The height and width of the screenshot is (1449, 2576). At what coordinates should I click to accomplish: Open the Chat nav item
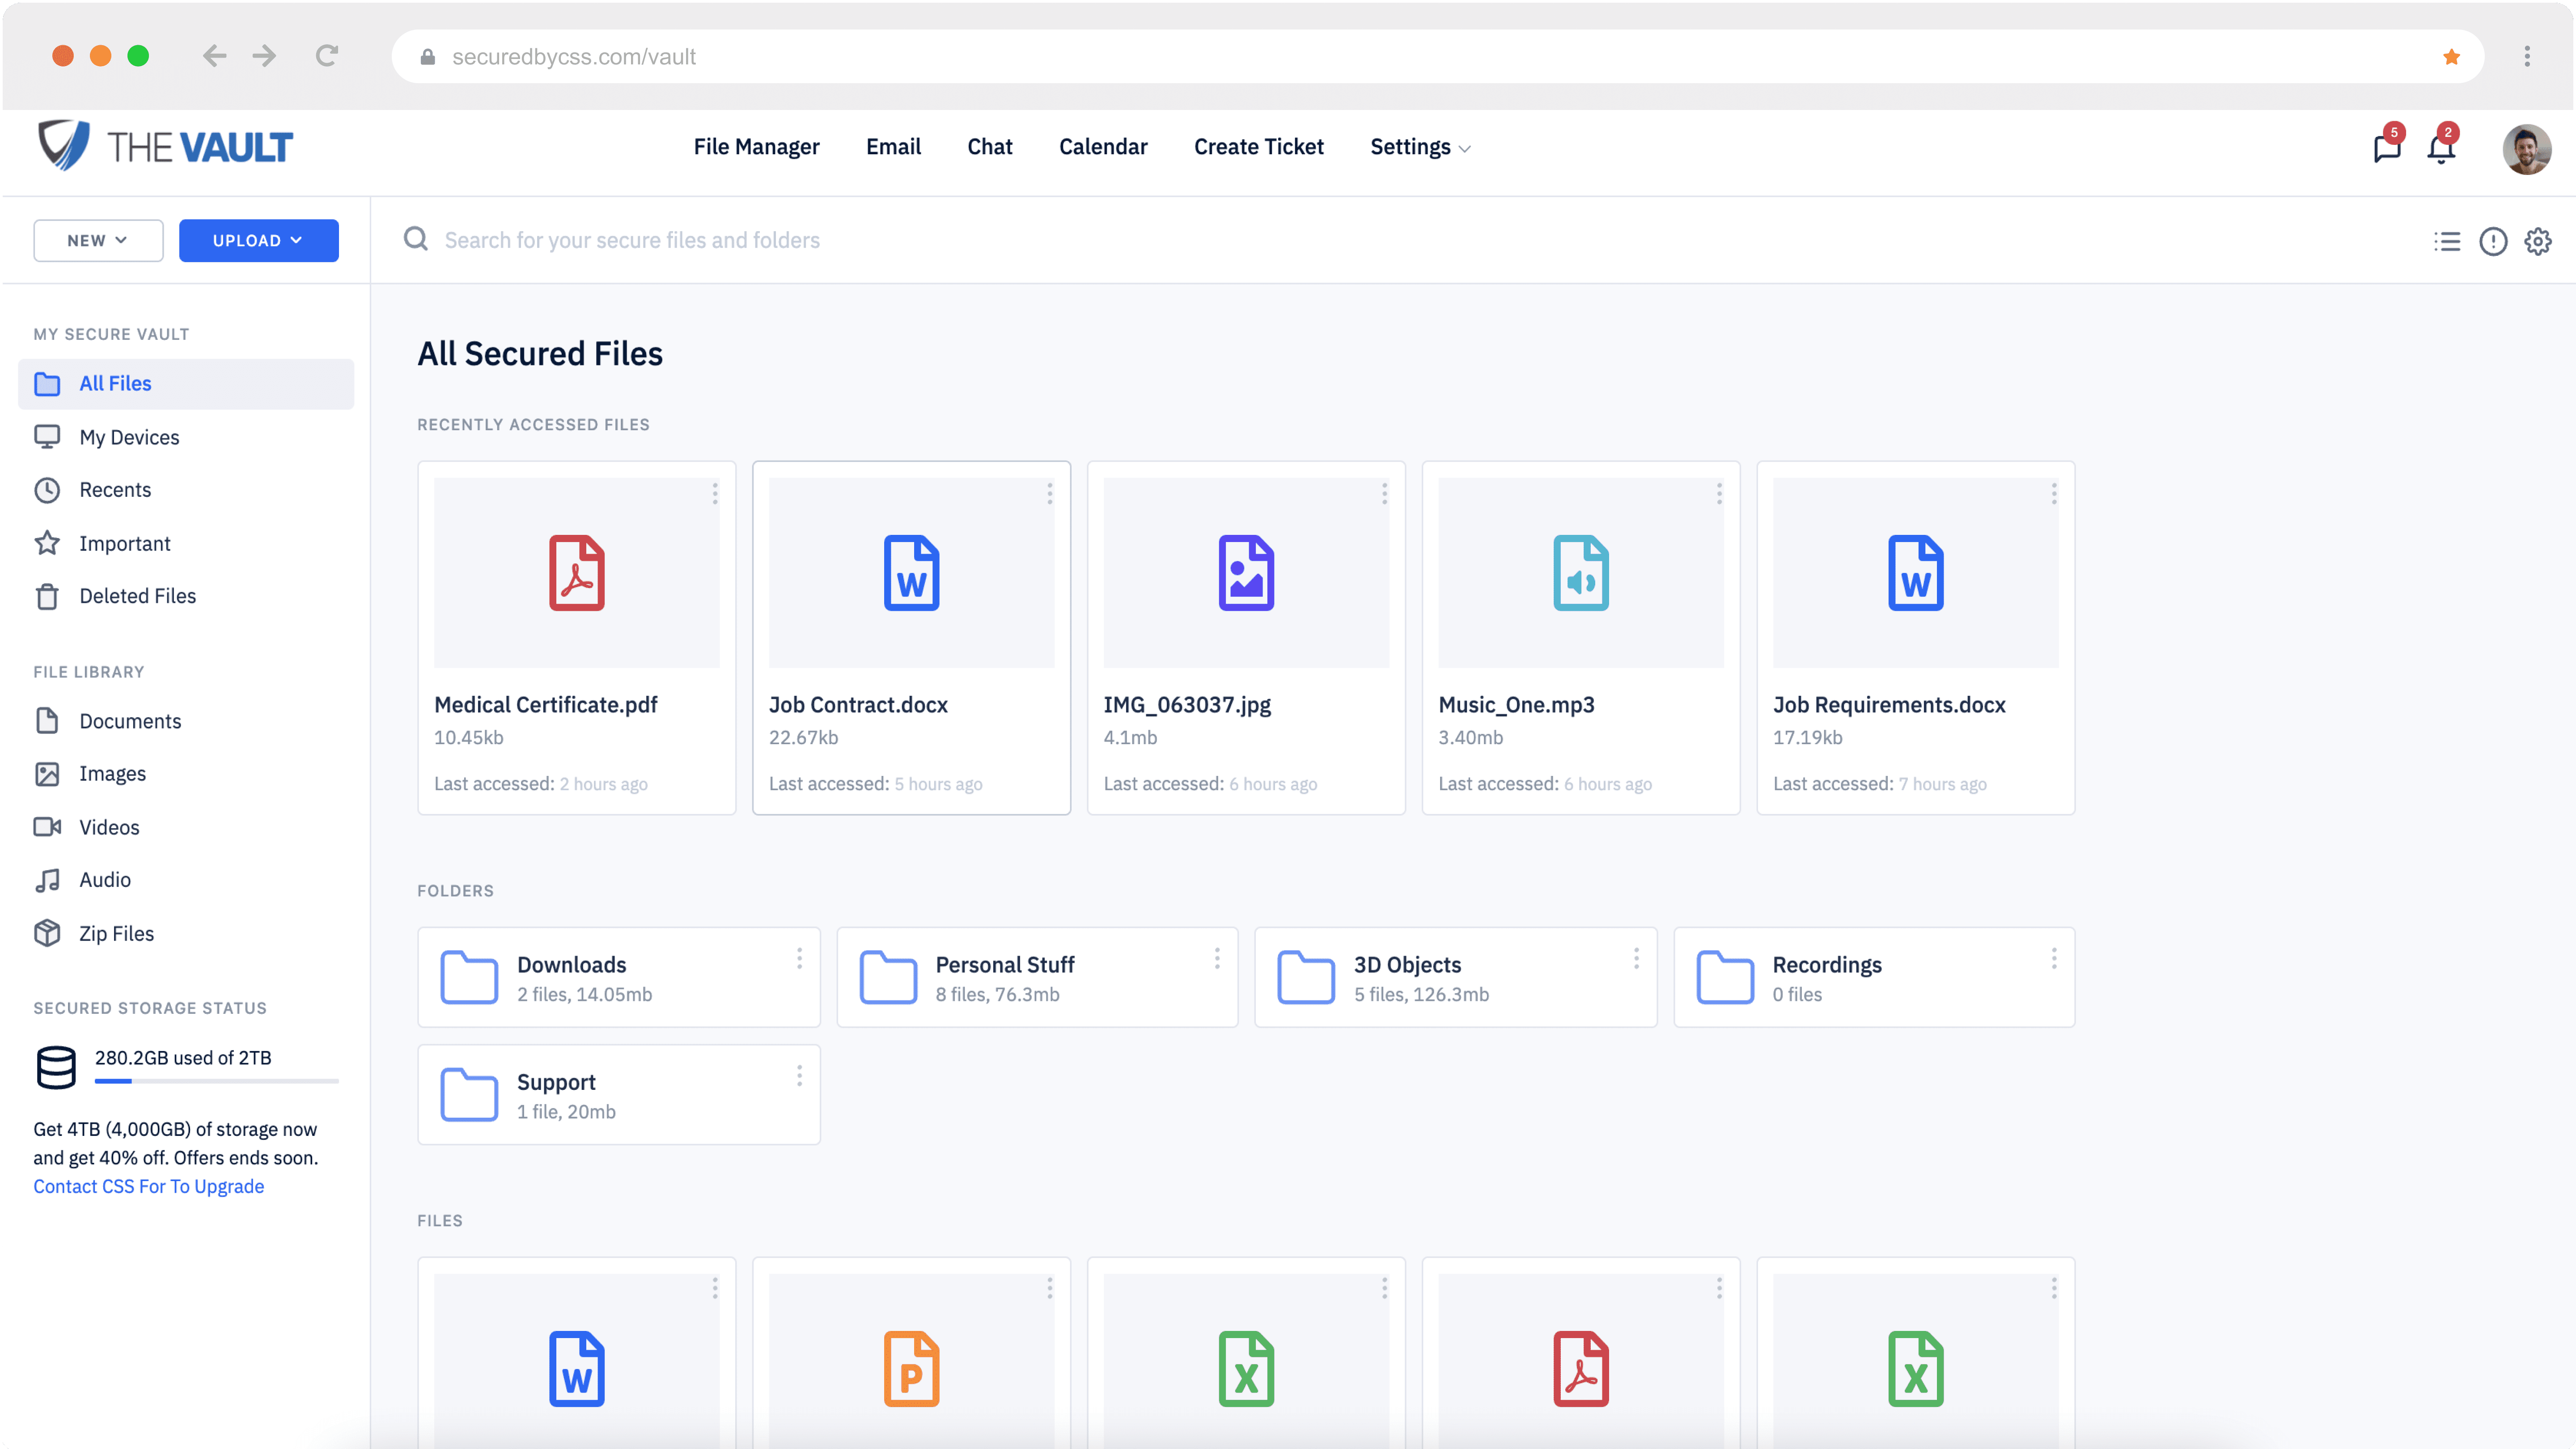click(990, 147)
